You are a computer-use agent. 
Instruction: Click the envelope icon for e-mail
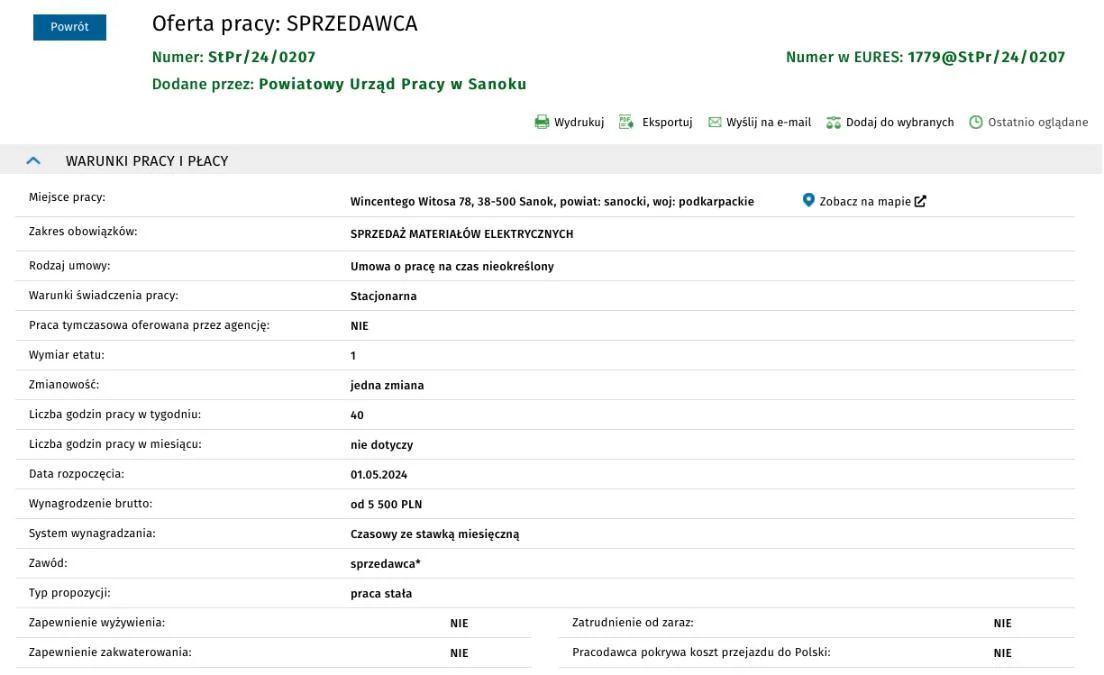[x=715, y=122]
